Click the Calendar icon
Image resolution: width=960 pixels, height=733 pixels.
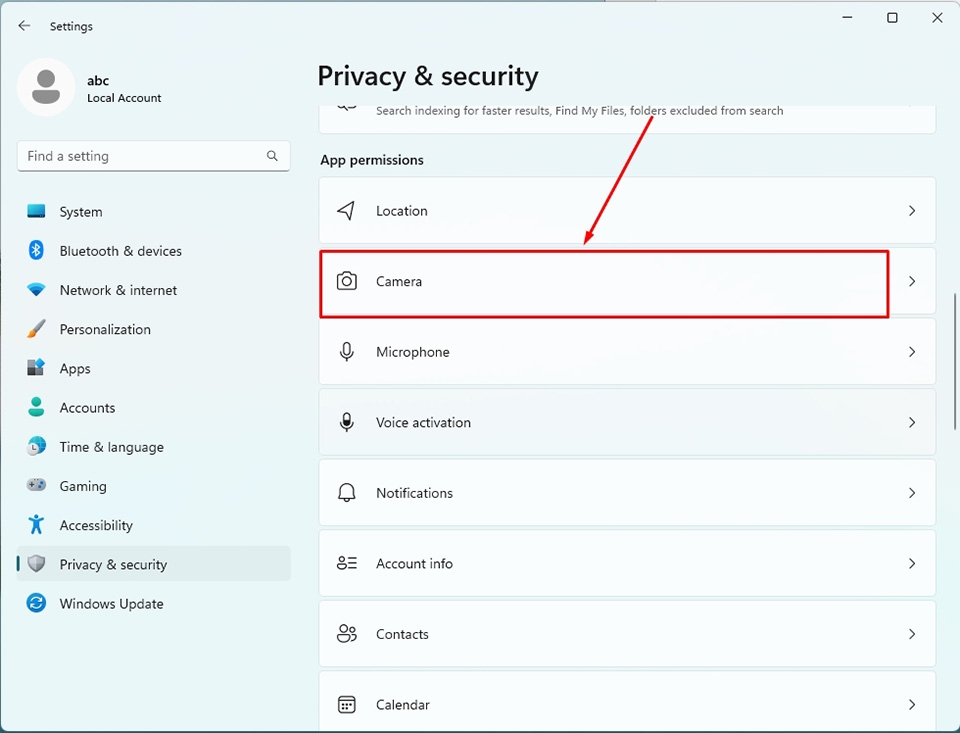(347, 704)
